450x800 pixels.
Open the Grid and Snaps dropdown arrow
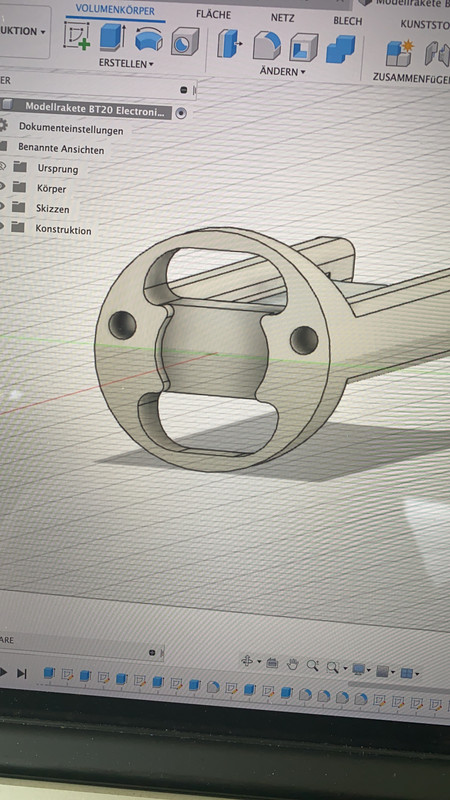(x=393, y=672)
